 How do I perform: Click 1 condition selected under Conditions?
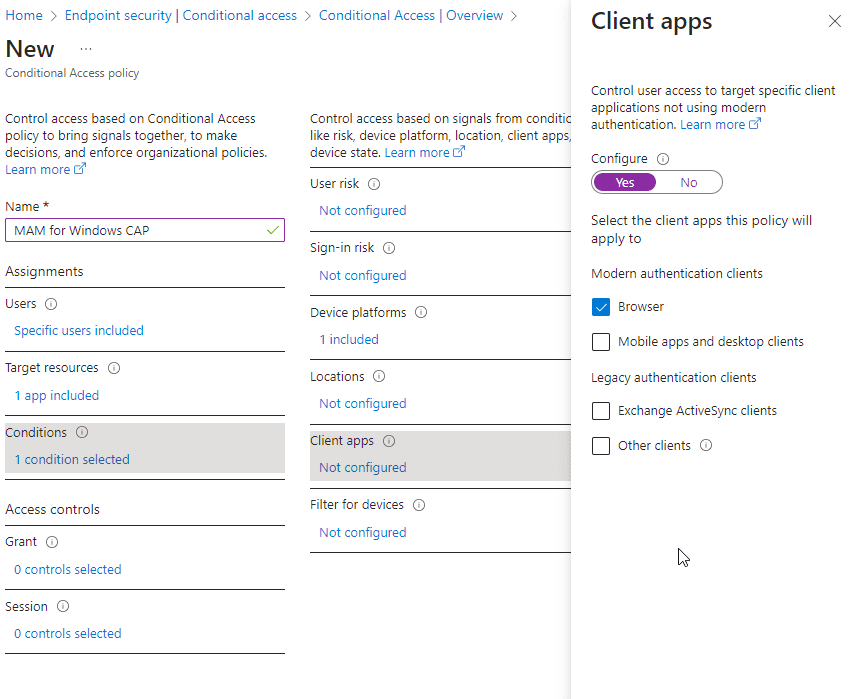[x=71, y=459]
